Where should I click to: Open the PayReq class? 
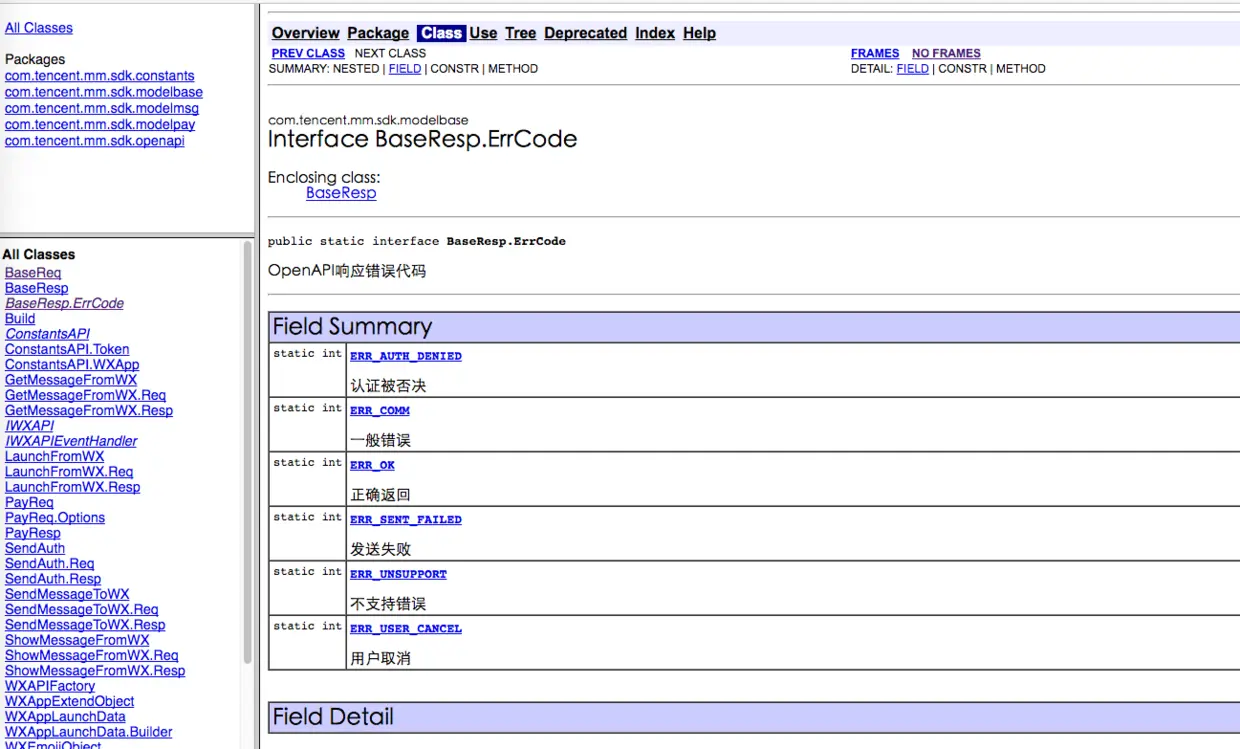coord(29,503)
